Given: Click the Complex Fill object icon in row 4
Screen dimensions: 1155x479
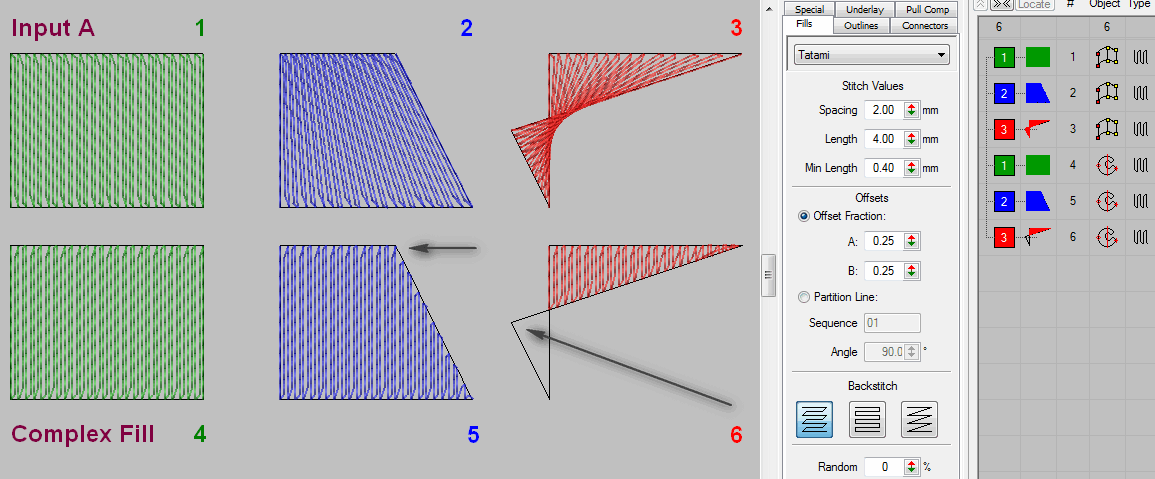Looking at the screenshot, I should pyautogui.click(x=1106, y=164).
